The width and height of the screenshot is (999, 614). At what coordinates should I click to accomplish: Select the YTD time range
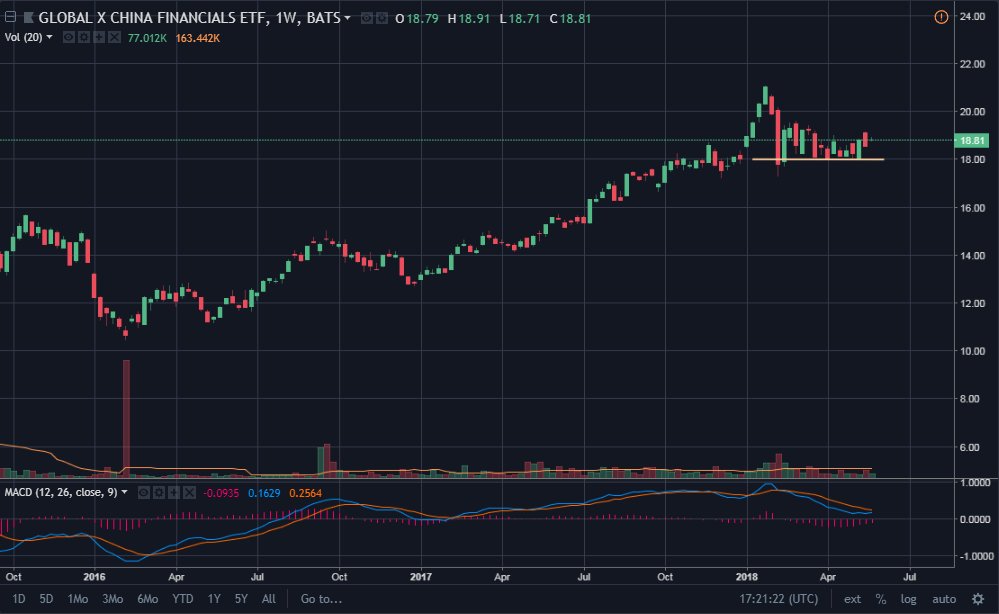(183, 599)
